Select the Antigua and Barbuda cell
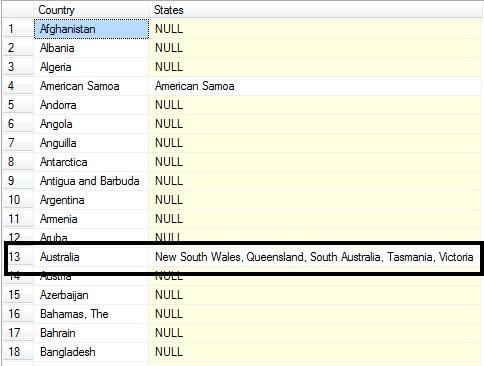The image size is (484, 366). click(91, 181)
